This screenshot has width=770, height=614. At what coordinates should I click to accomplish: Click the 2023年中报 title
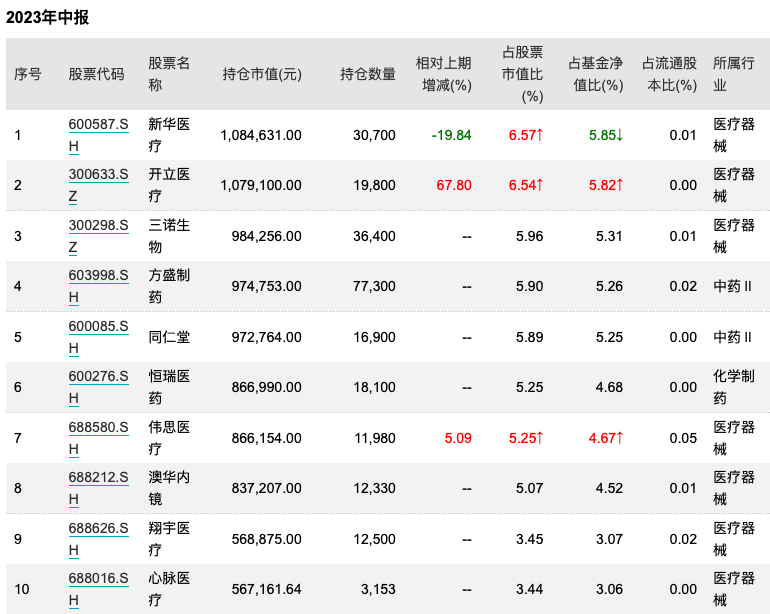click(47, 18)
